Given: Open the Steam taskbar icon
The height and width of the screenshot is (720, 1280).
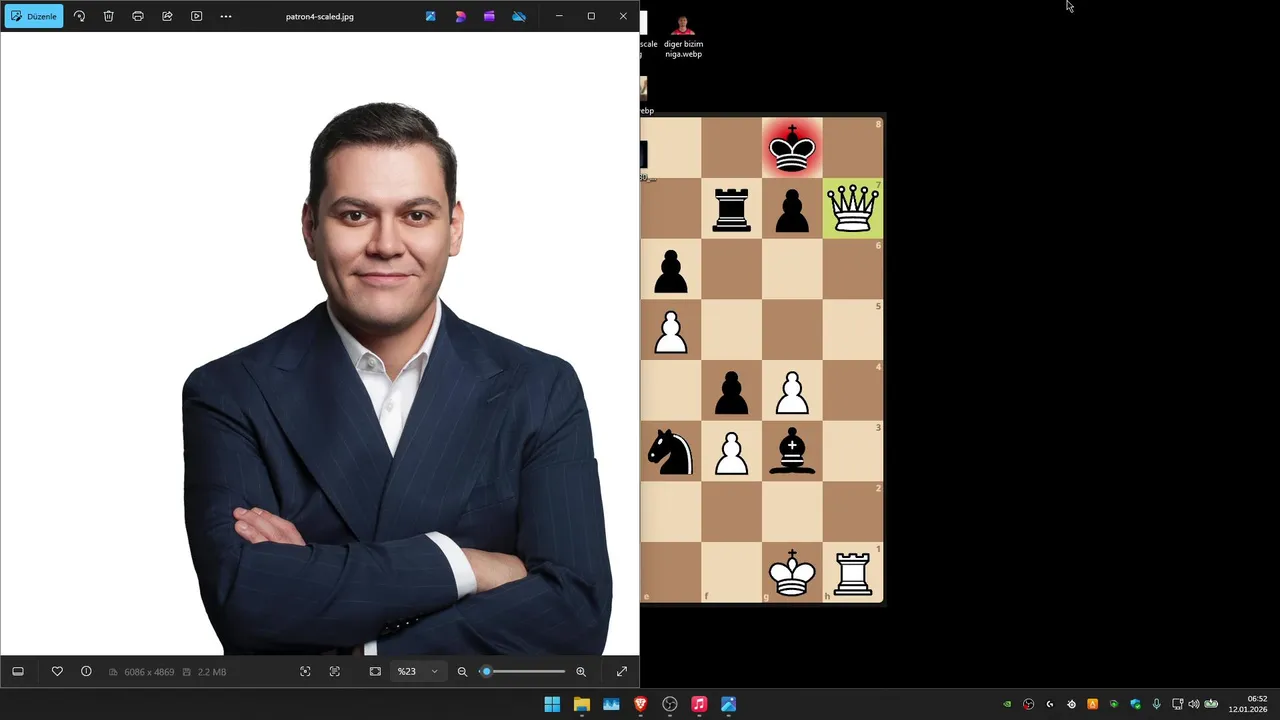Looking at the screenshot, I should (670, 704).
